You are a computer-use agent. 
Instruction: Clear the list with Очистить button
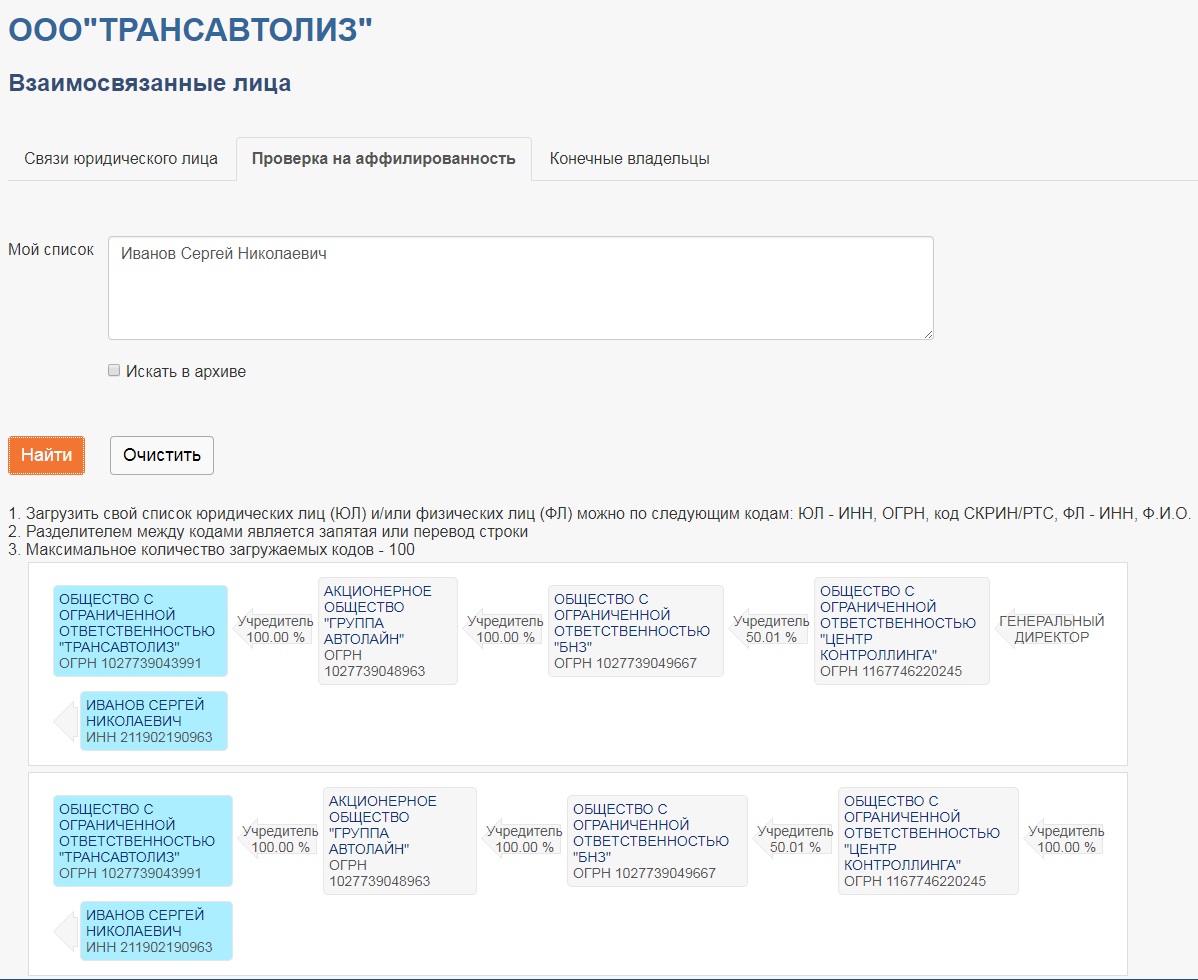pos(162,455)
